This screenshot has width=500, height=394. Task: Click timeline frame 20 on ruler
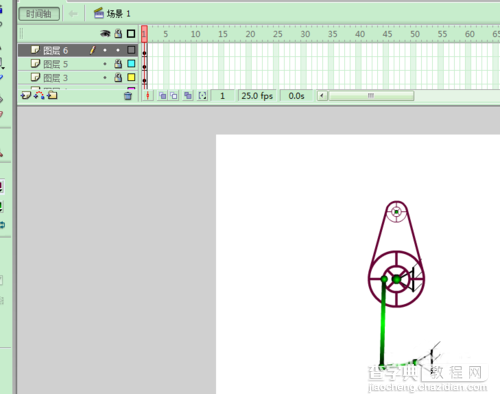[x=250, y=34]
